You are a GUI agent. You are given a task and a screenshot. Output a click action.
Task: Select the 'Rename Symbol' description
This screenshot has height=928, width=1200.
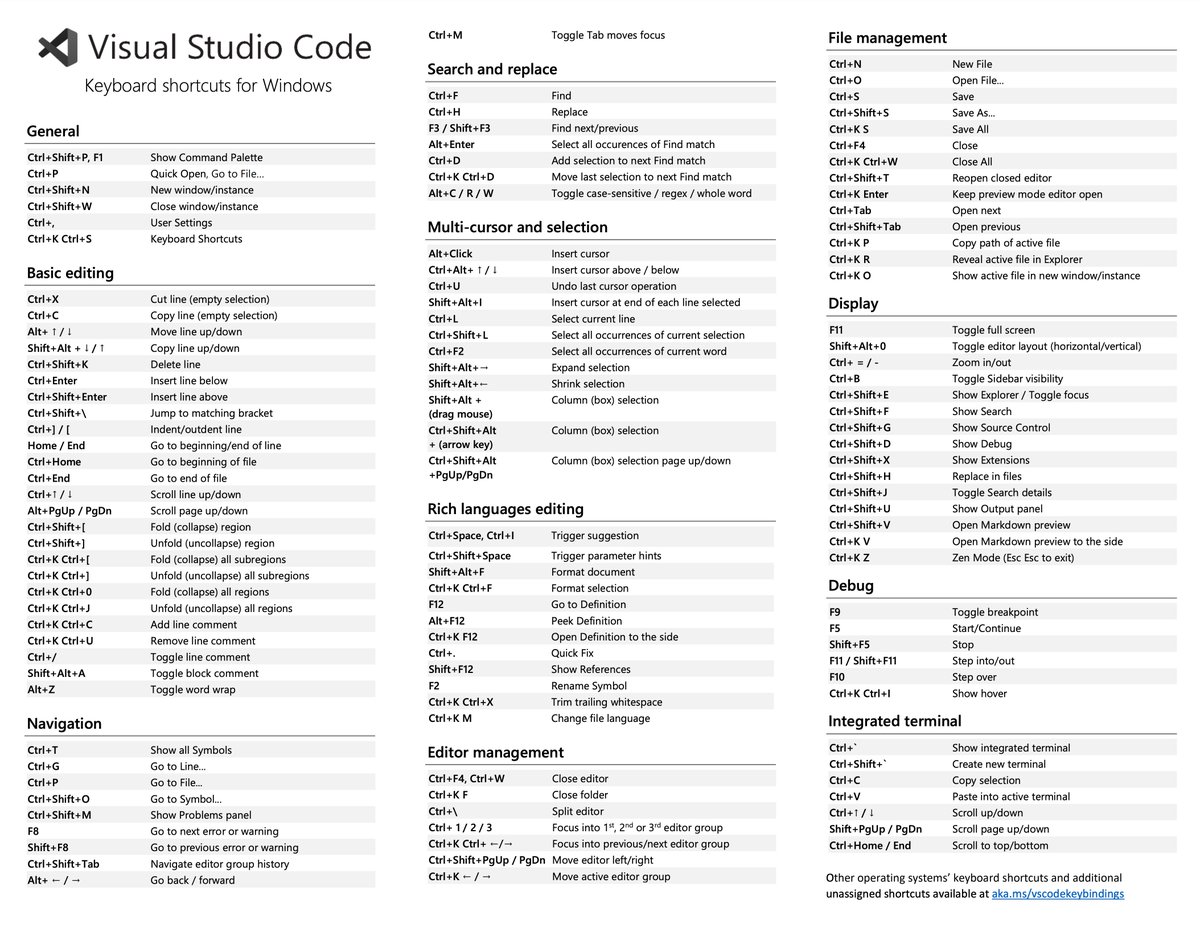[x=589, y=686]
